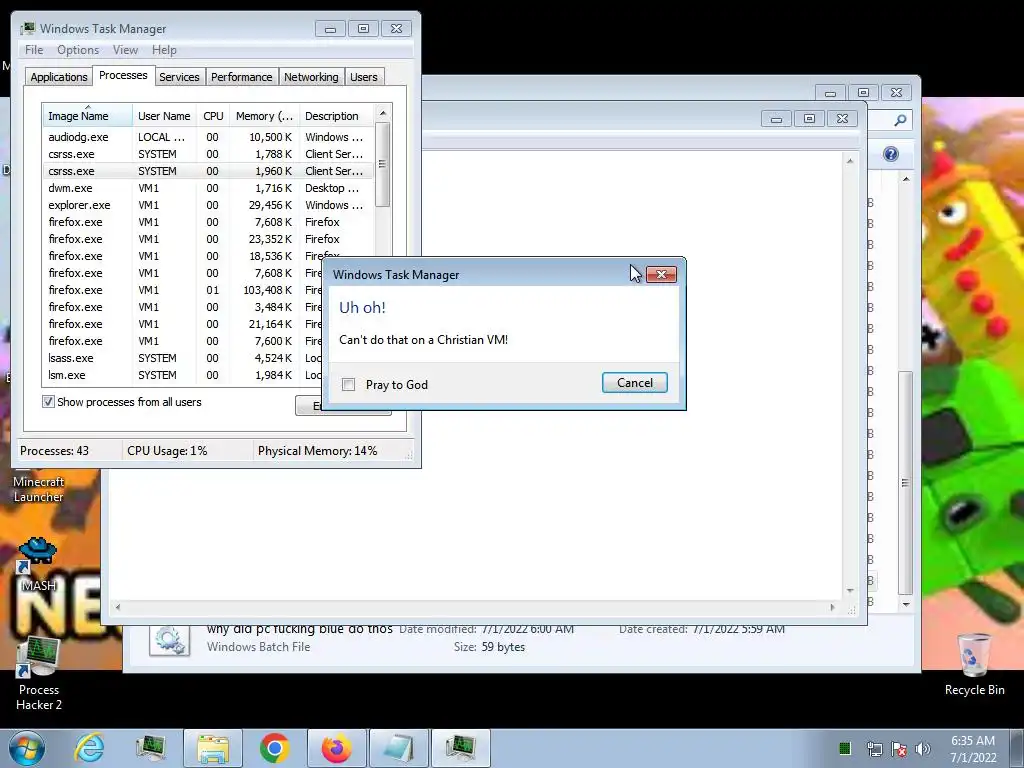Sort processes by User Name column
Screen dimensions: 1024x768
[x=164, y=116]
